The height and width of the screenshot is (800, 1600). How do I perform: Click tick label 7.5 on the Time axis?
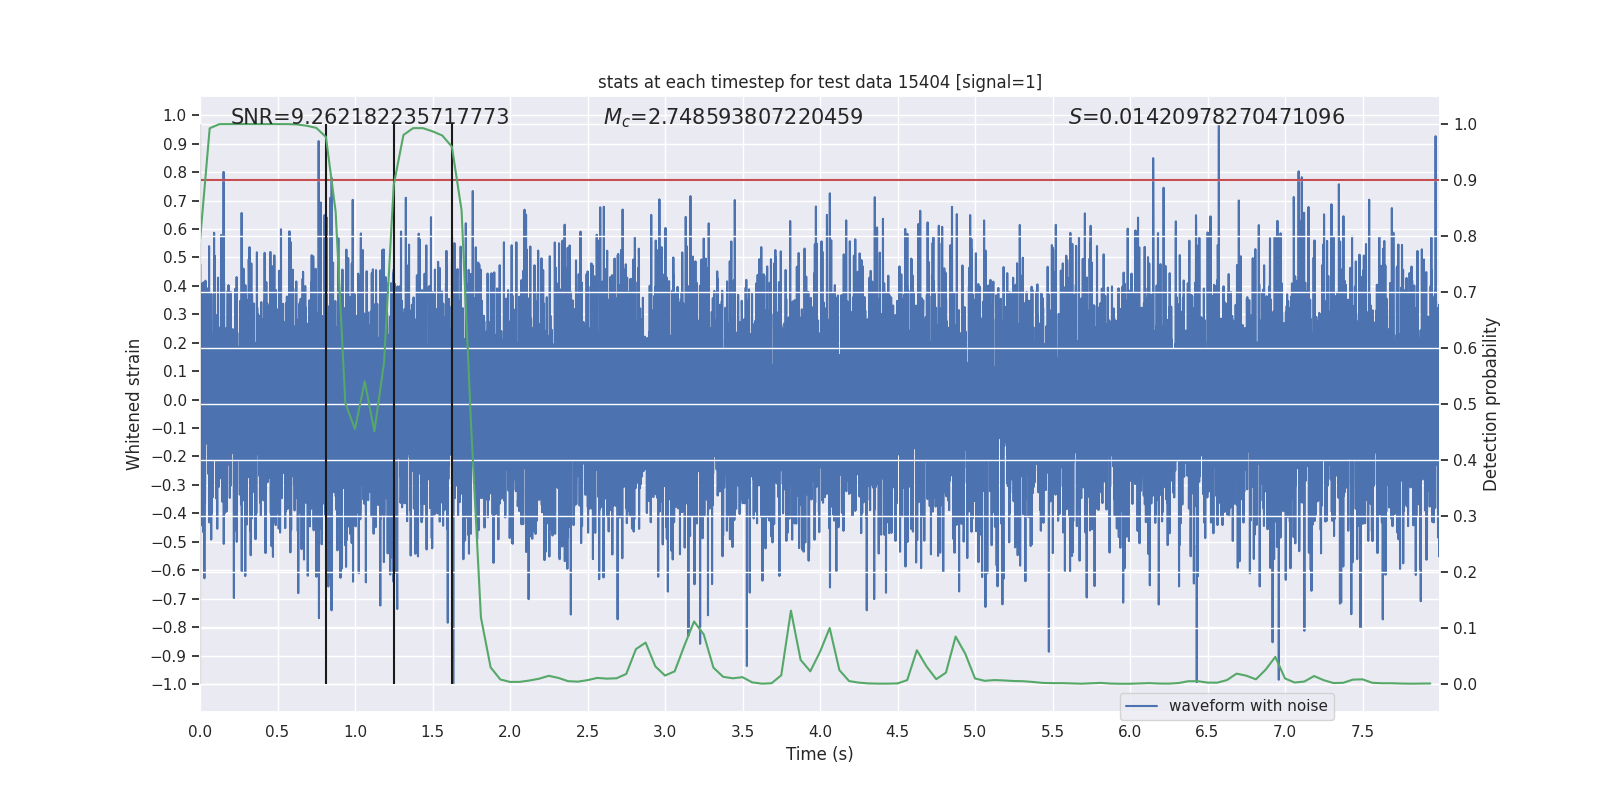pos(1362,731)
